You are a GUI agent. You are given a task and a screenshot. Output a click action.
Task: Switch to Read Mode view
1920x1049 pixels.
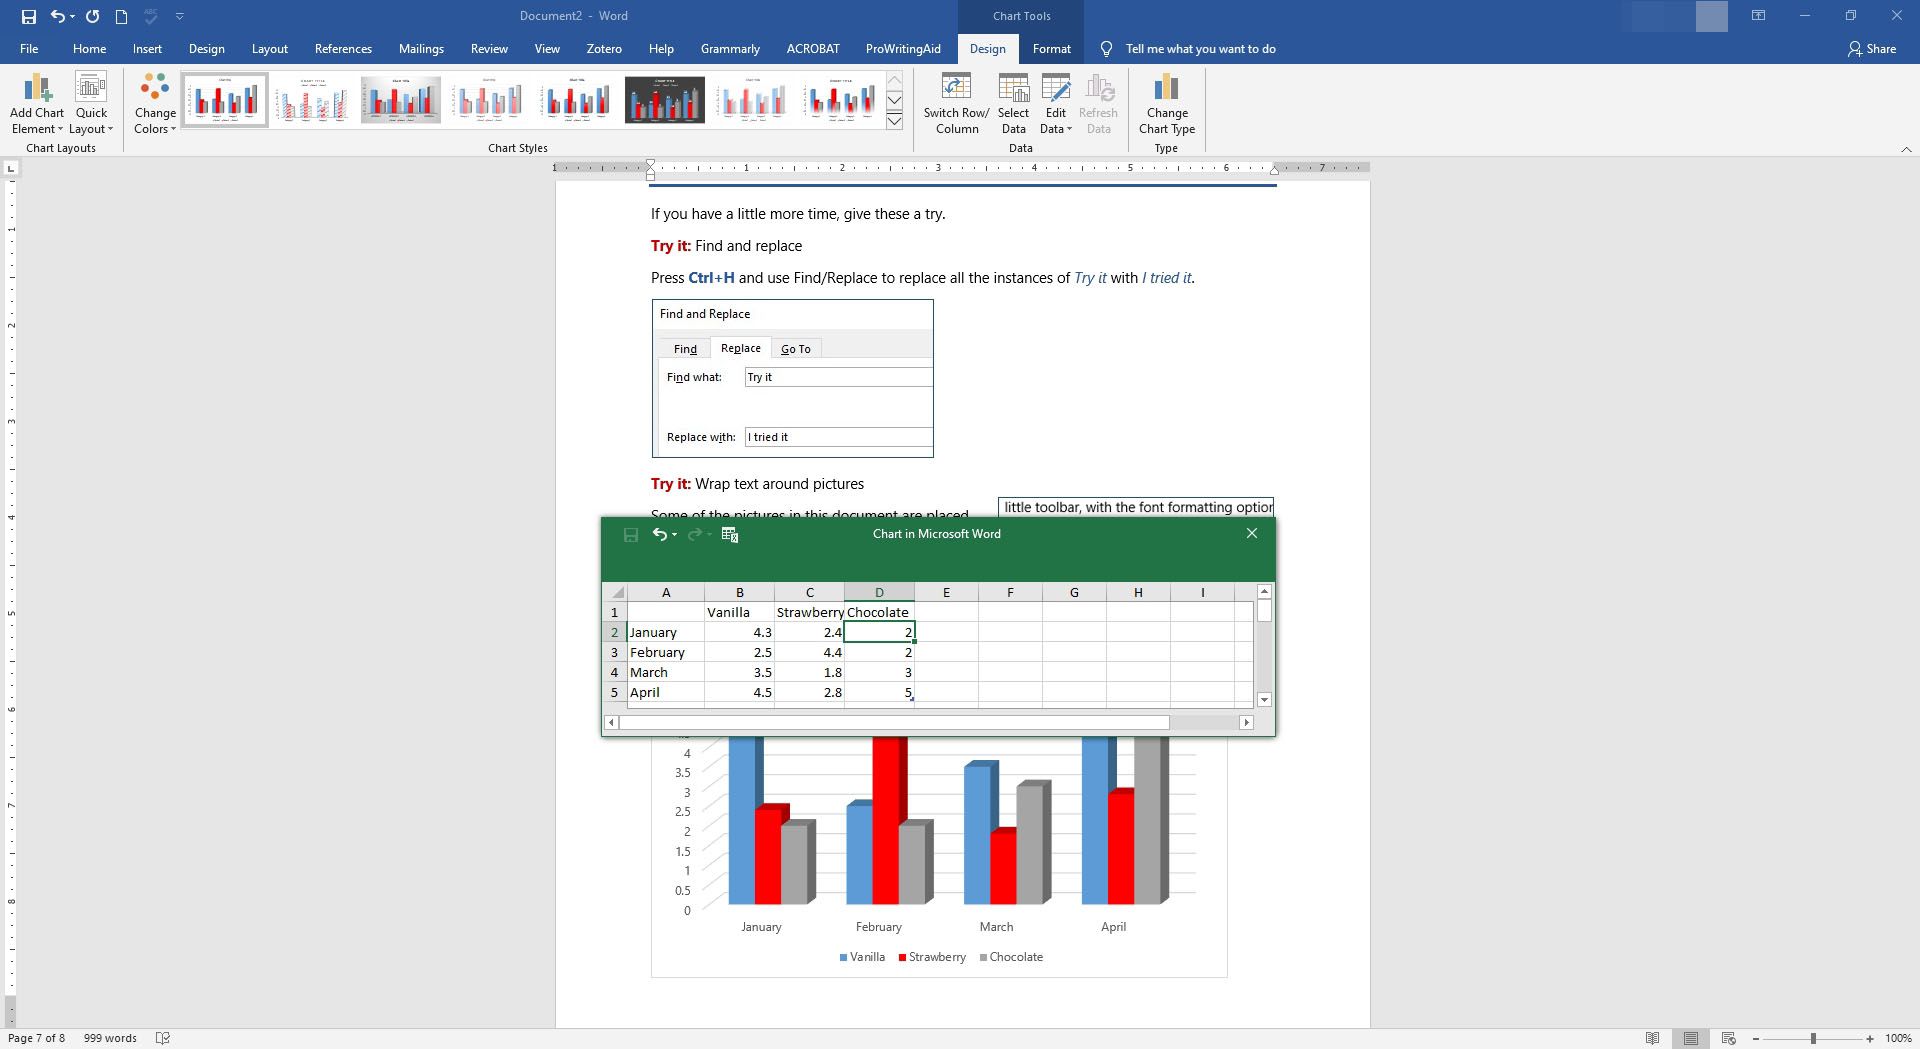(x=1653, y=1038)
